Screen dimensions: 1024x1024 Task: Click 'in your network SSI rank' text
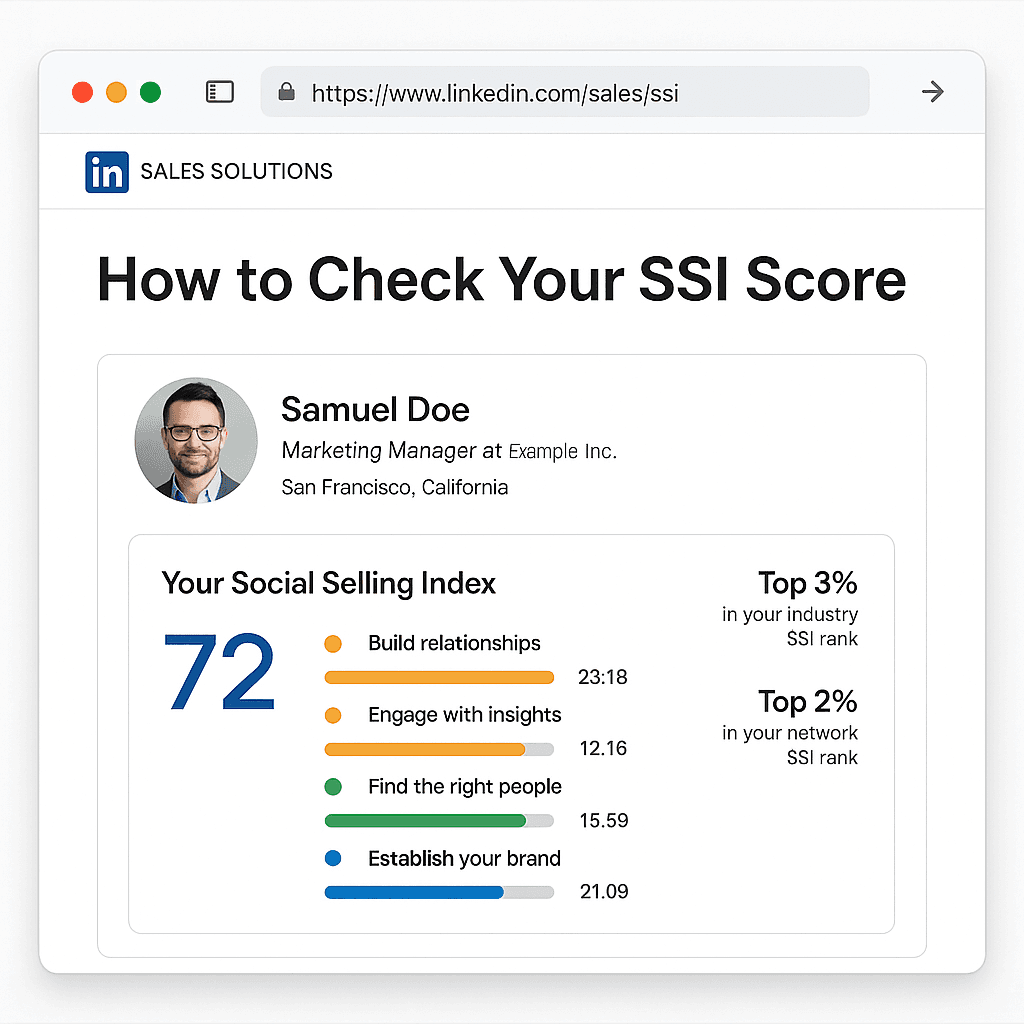pyautogui.click(x=790, y=745)
